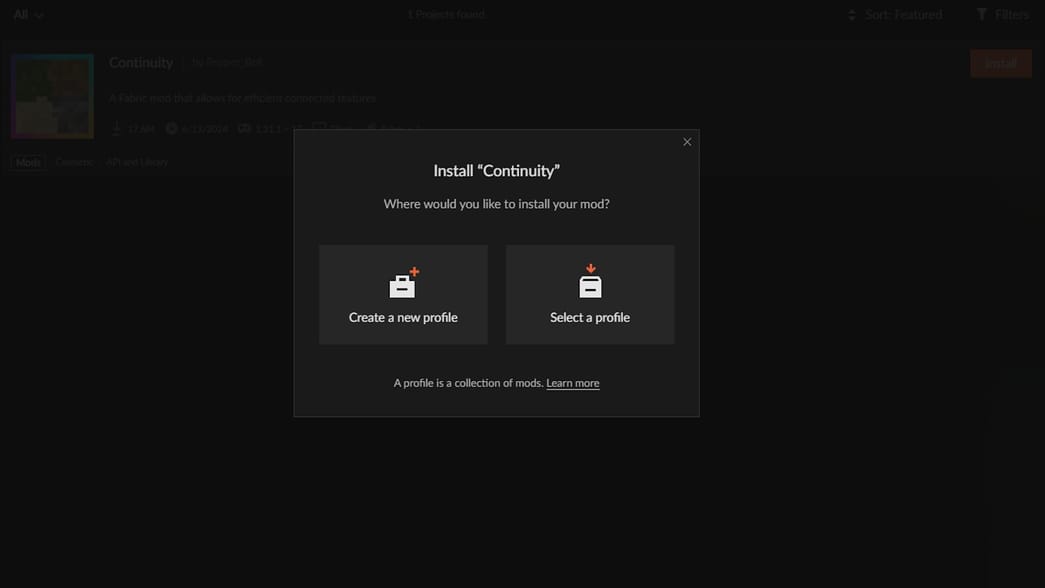Image resolution: width=1045 pixels, height=588 pixels.
Task: Dismiss the install dialog with the X
Action: click(687, 141)
